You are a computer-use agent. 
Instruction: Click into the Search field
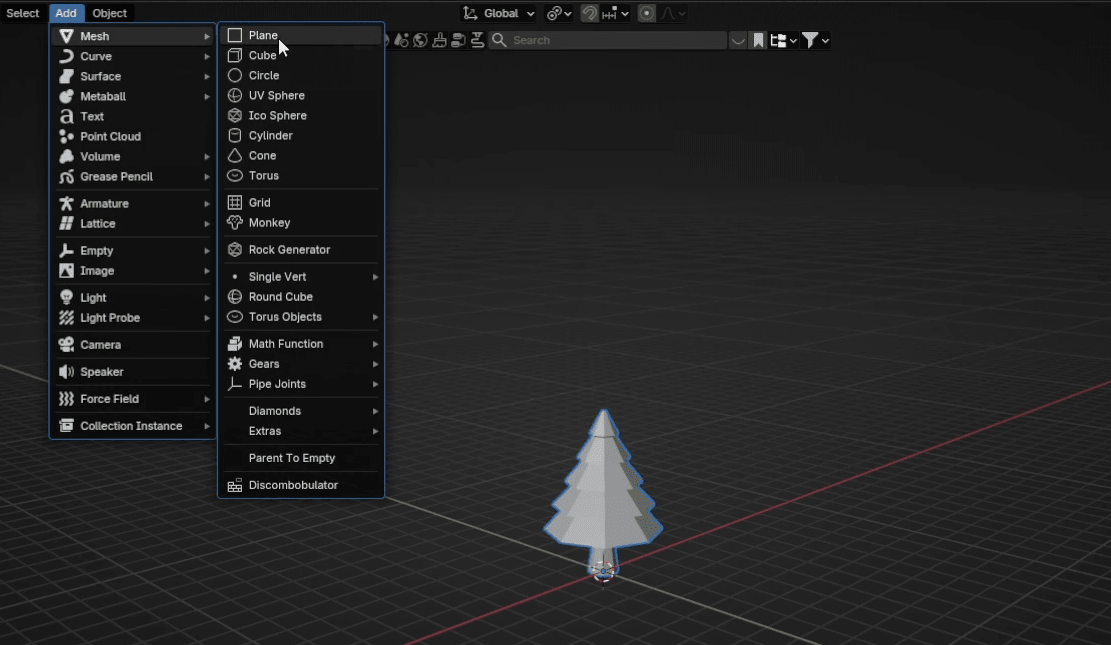615,40
